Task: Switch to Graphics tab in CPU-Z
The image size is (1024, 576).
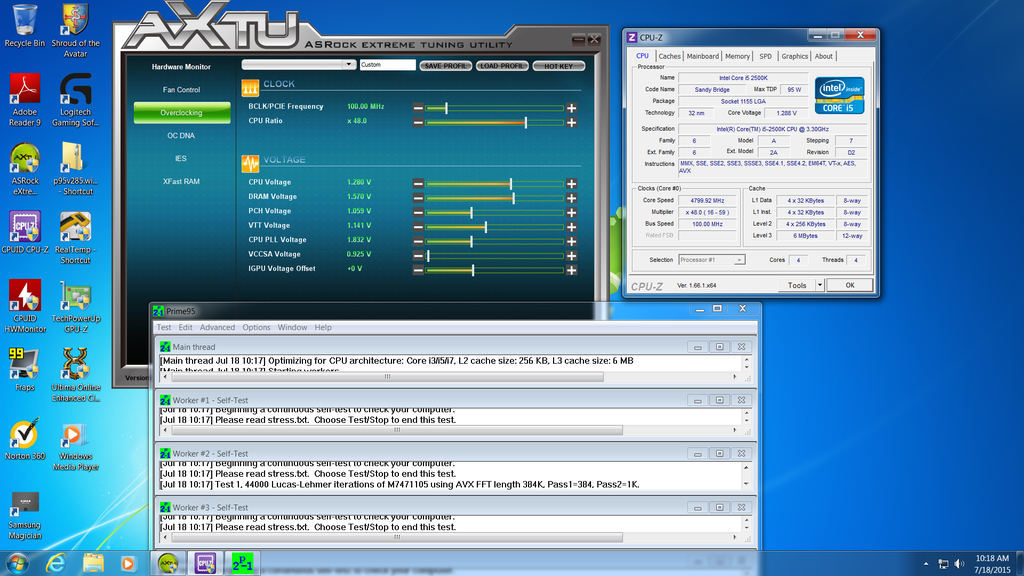Action: pyautogui.click(x=795, y=57)
